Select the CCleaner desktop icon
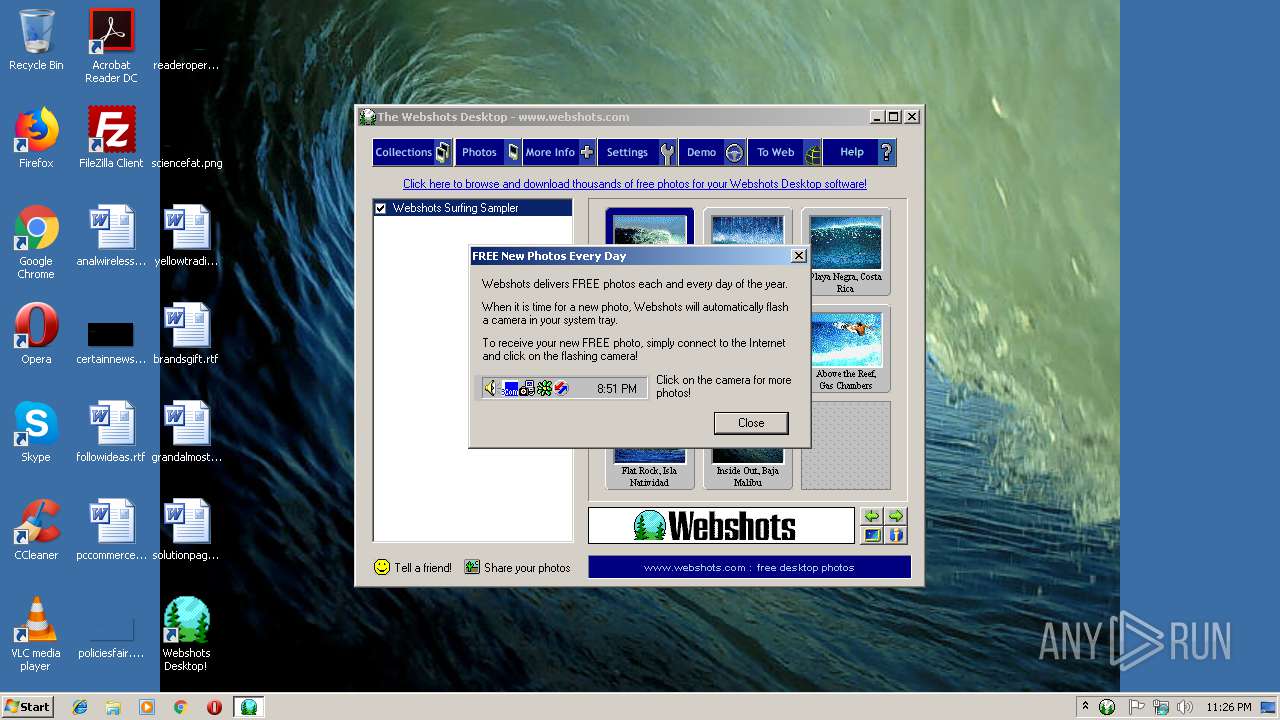Screen dimensions: 1280x720 pyautogui.click(x=36, y=530)
